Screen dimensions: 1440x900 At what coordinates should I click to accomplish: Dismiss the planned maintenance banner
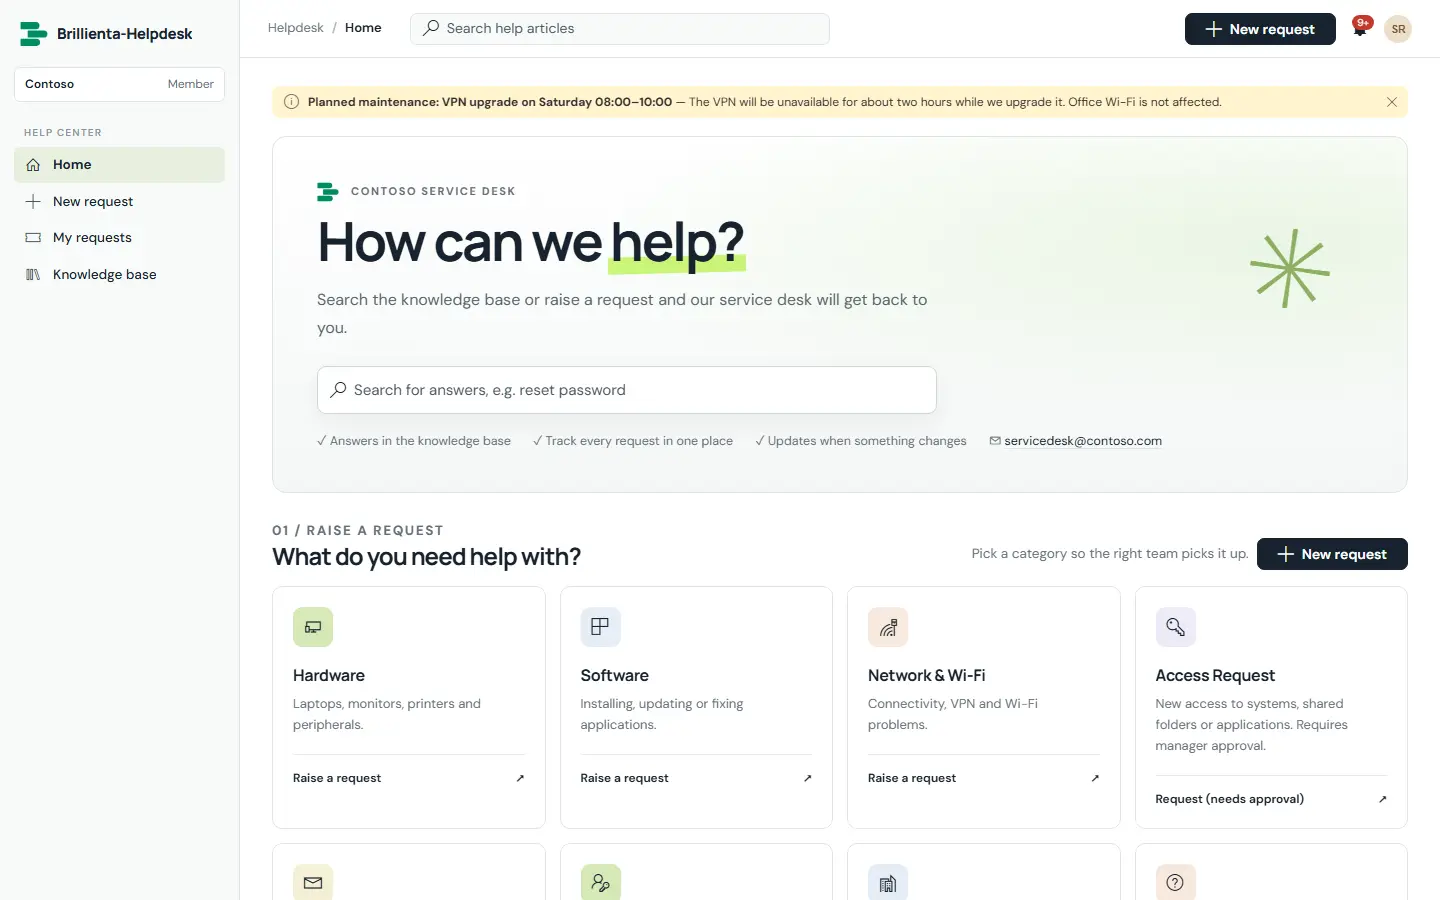(x=1391, y=102)
